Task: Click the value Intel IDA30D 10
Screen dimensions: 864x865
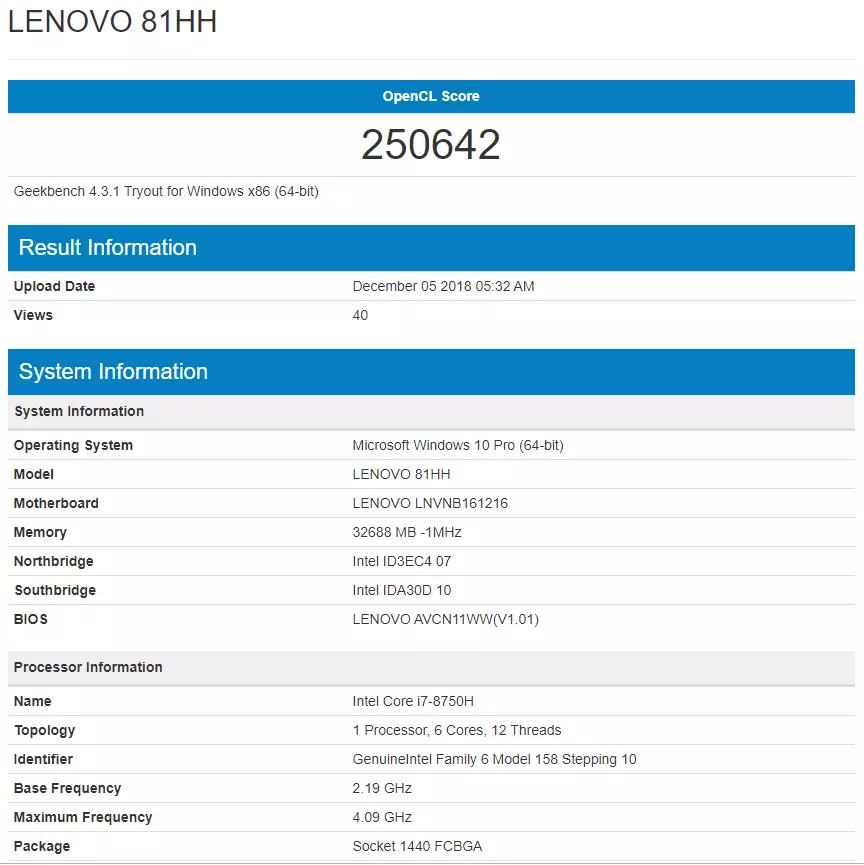Action: [x=402, y=591]
